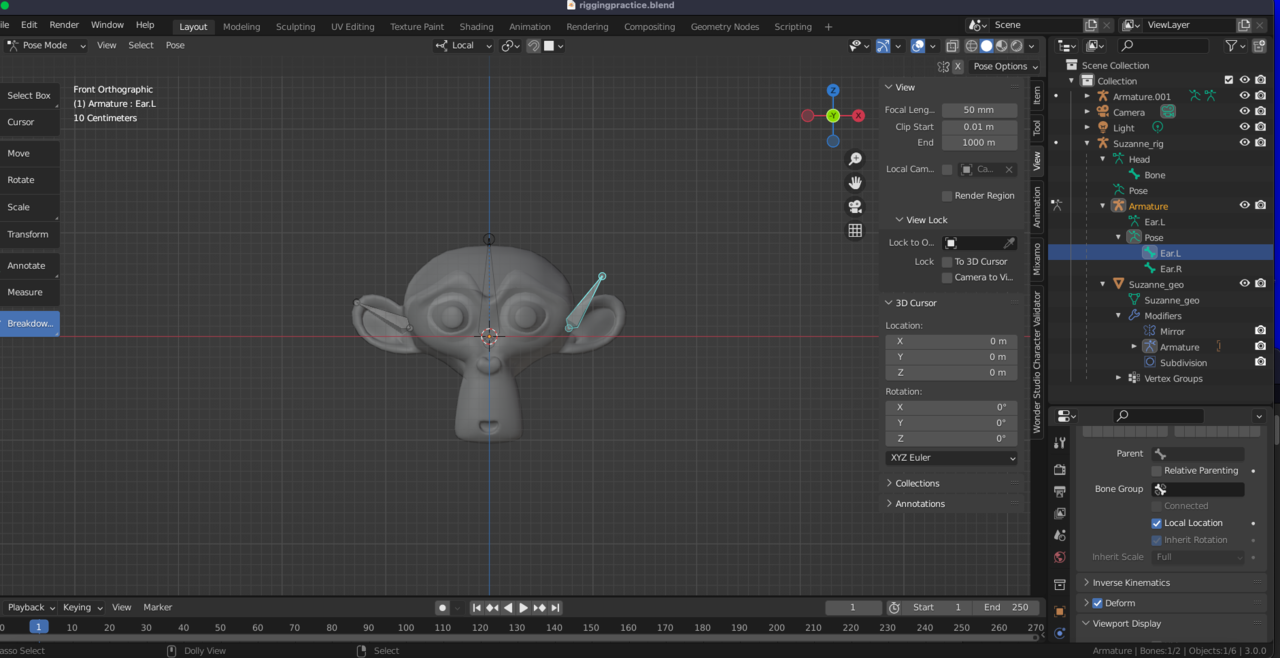Toggle the Collection exclude checkbox in outliner
The height and width of the screenshot is (658, 1280).
tap(1229, 80)
